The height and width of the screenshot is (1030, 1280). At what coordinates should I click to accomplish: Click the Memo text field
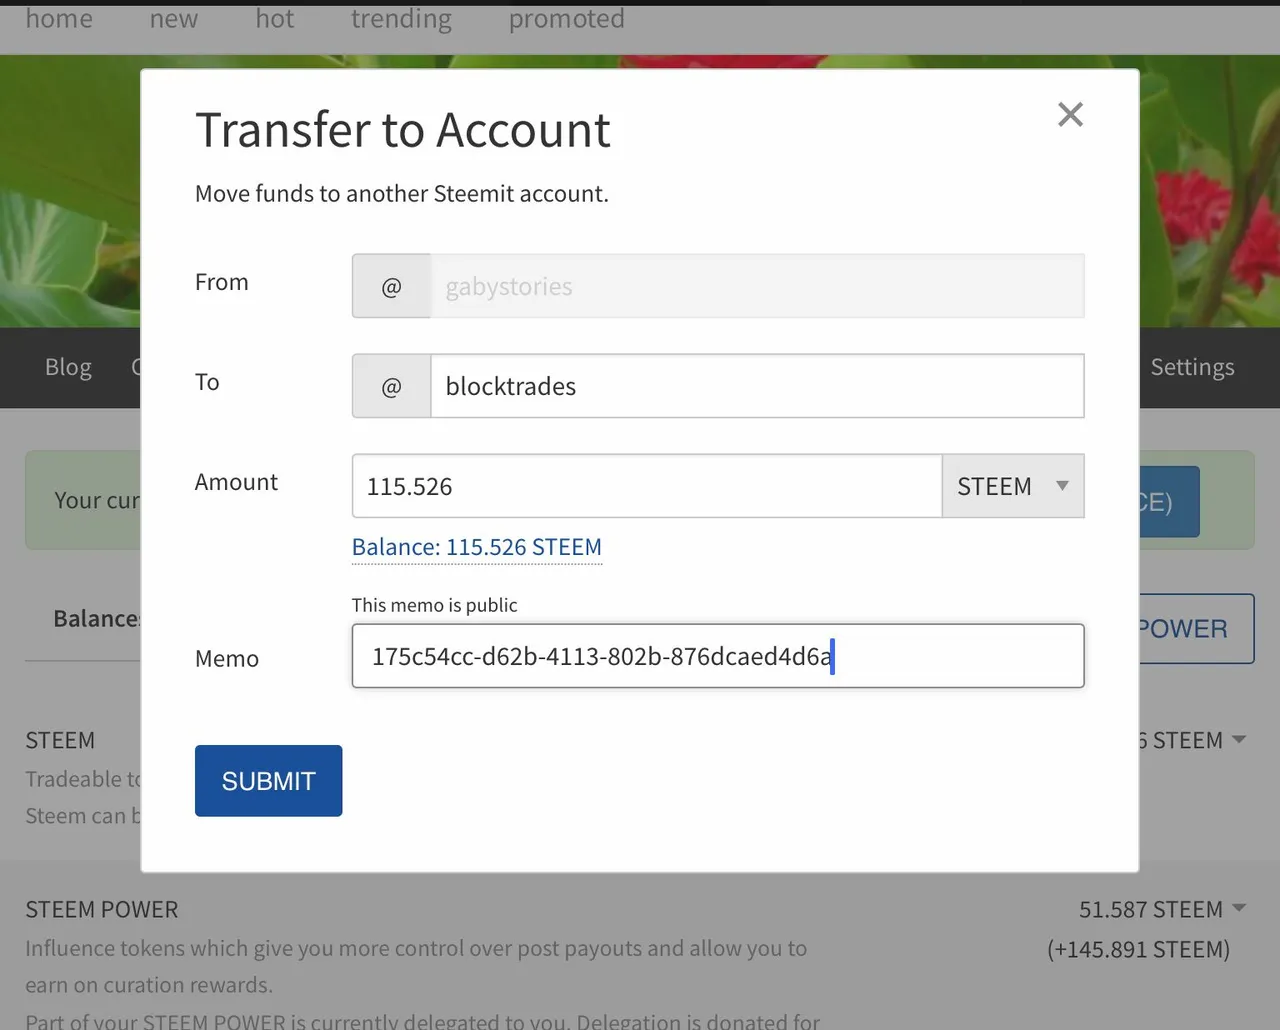(717, 657)
